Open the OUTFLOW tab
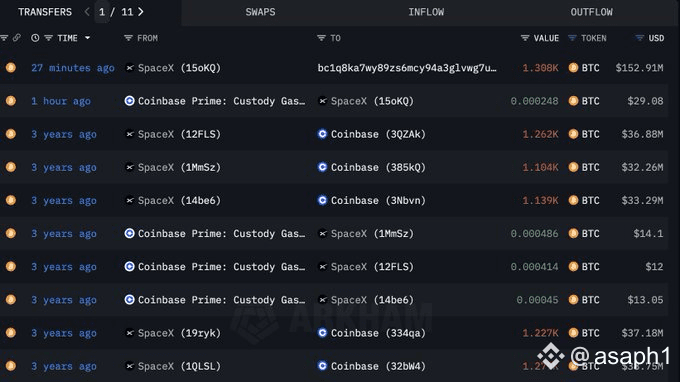The width and height of the screenshot is (680, 382). (592, 12)
